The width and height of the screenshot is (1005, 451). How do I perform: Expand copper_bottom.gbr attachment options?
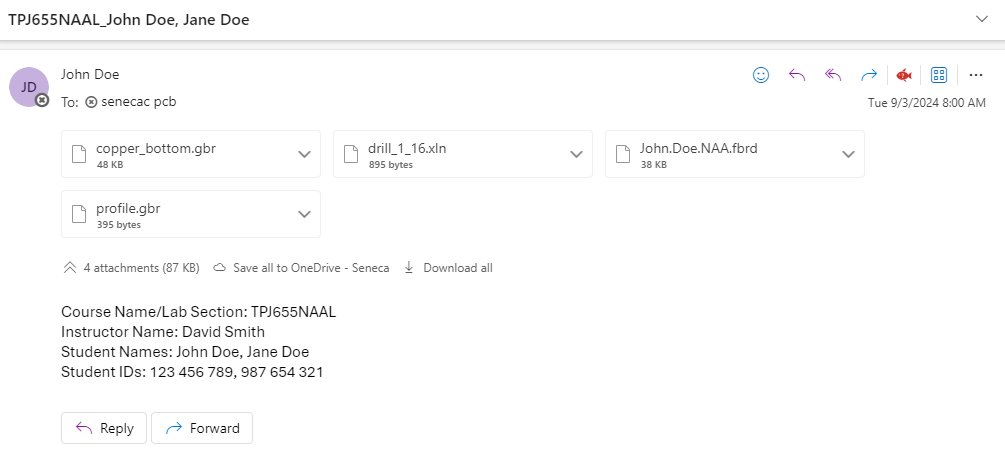click(x=304, y=154)
